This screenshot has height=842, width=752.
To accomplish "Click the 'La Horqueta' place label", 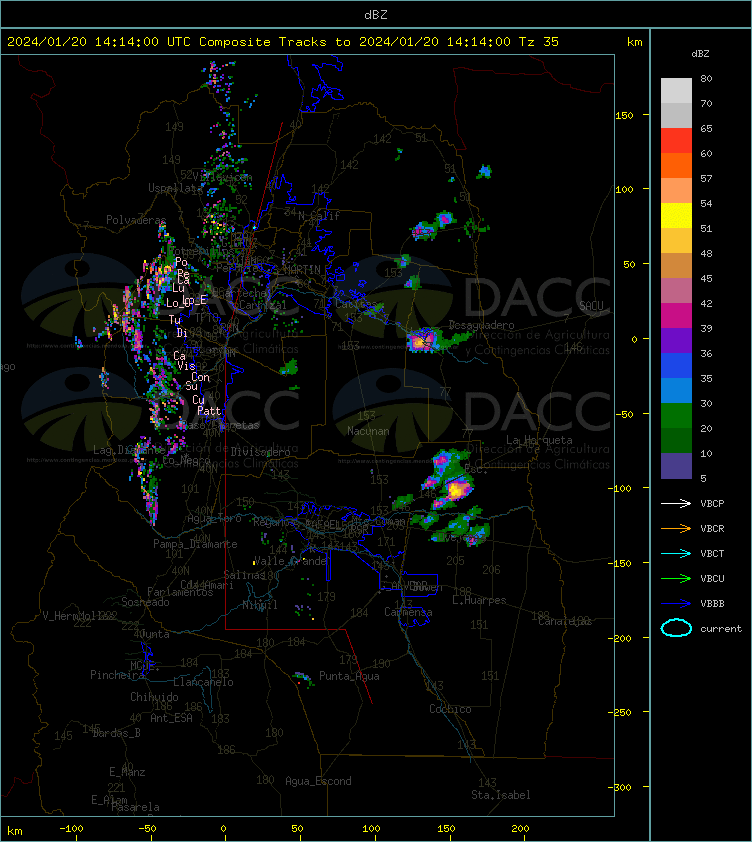I will point(539,440).
